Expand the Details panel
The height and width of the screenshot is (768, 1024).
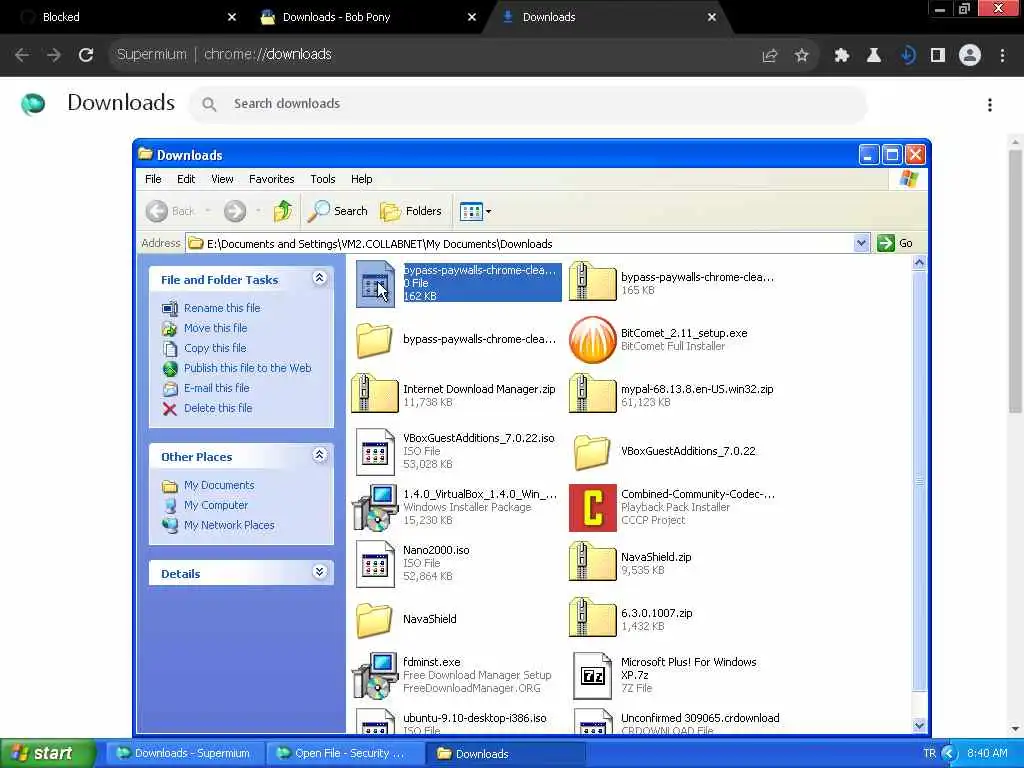(x=319, y=572)
